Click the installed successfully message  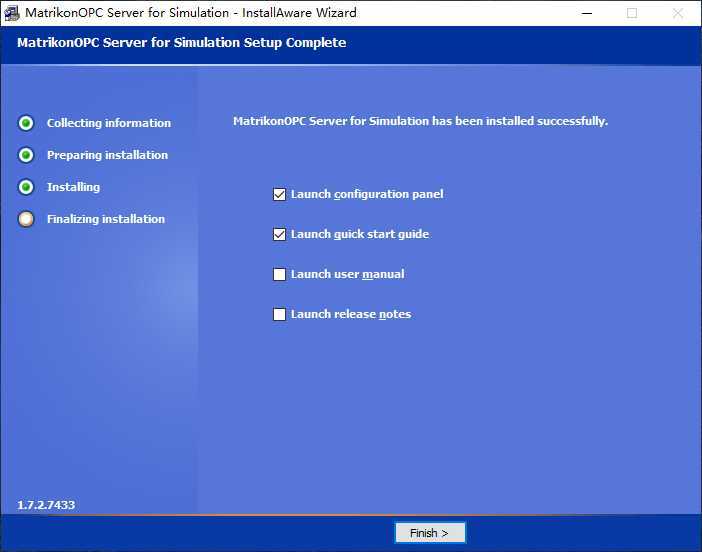pos(420,121)
